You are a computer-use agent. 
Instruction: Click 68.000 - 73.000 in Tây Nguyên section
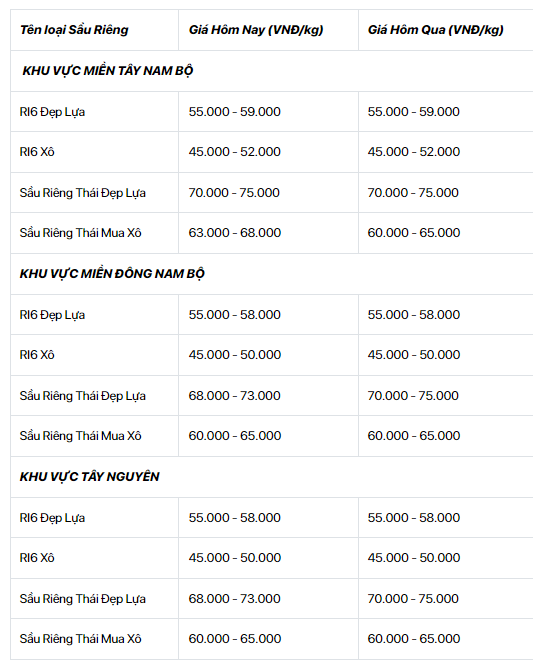pyautogui.click(x=235, y=599)
